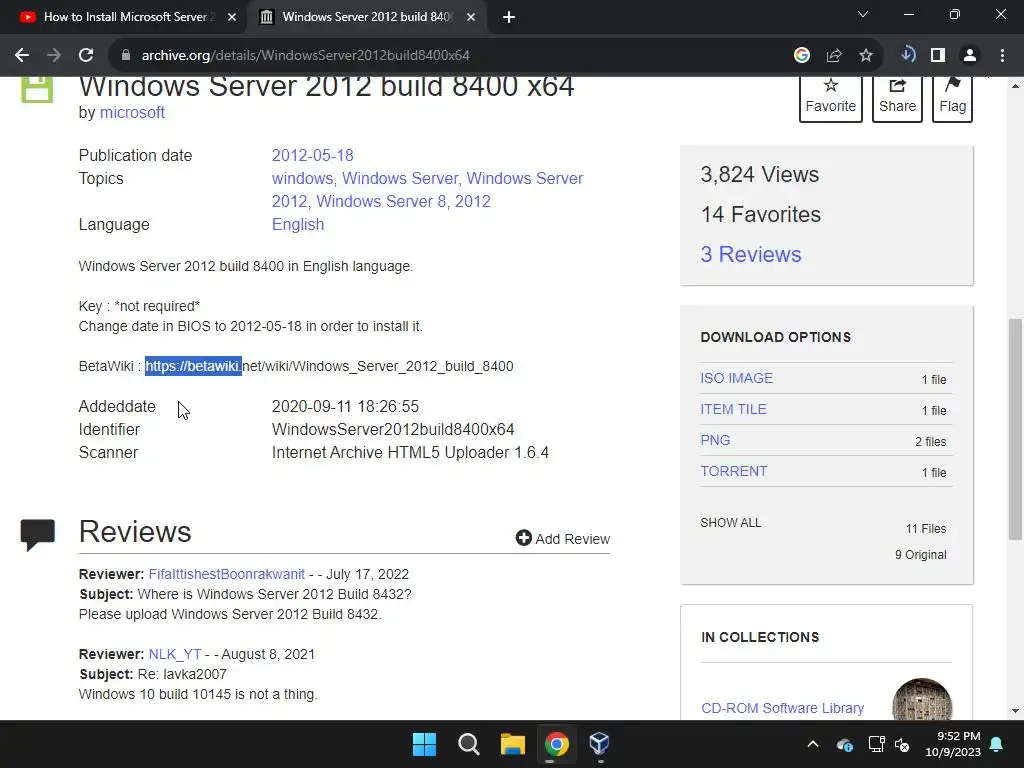
Task: Open the CD-ROM Software Library collection
Action: [x=782, y=708]
